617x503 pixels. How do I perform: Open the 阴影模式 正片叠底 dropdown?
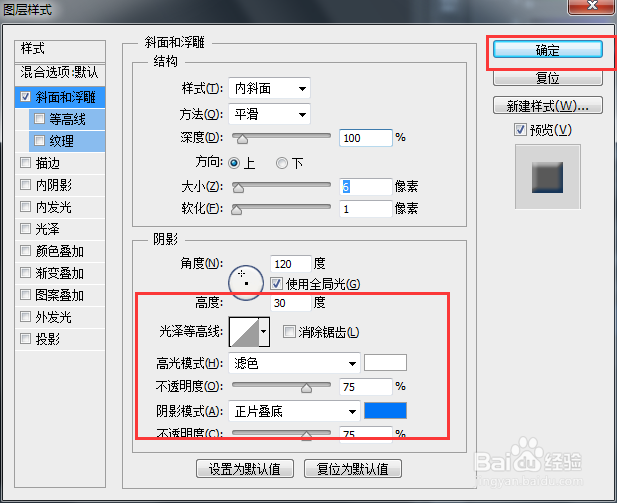[294, 411]
